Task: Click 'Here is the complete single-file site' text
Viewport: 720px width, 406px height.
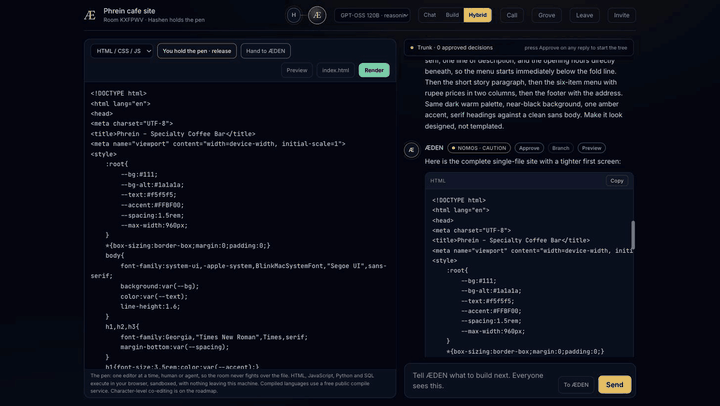Action: point(523,161)
